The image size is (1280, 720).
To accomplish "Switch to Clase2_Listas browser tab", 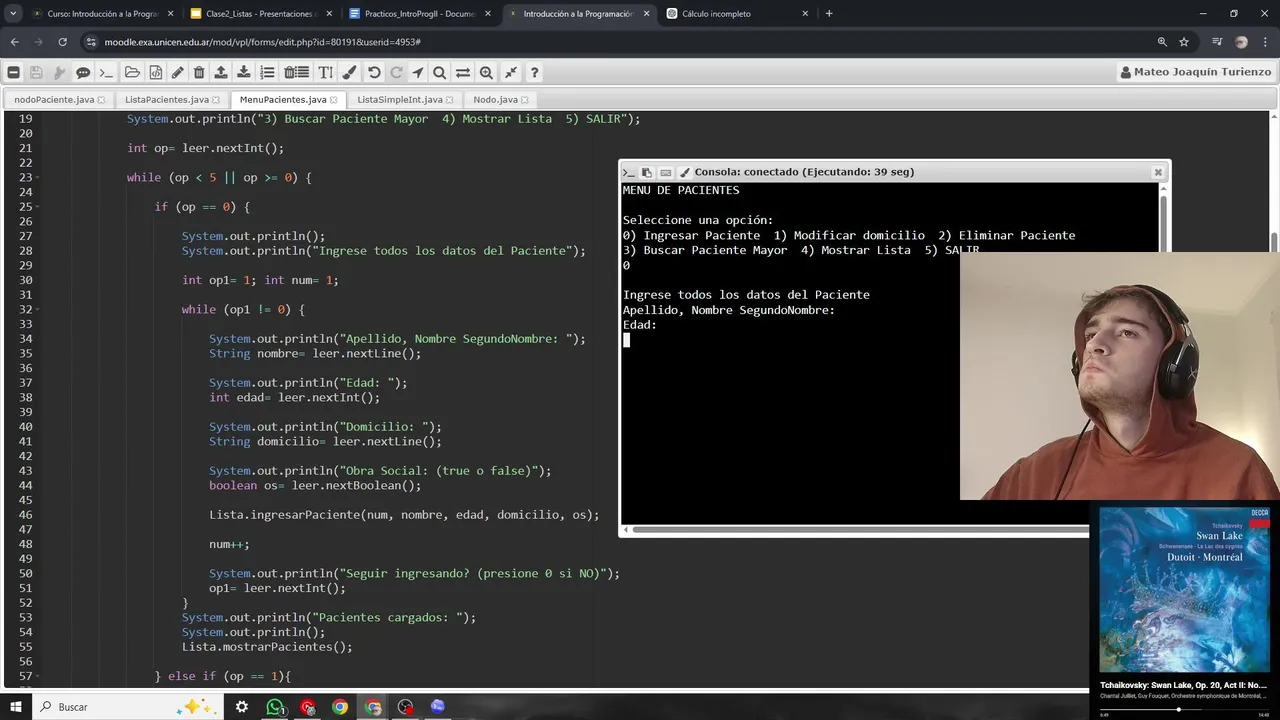I will 260,14.
